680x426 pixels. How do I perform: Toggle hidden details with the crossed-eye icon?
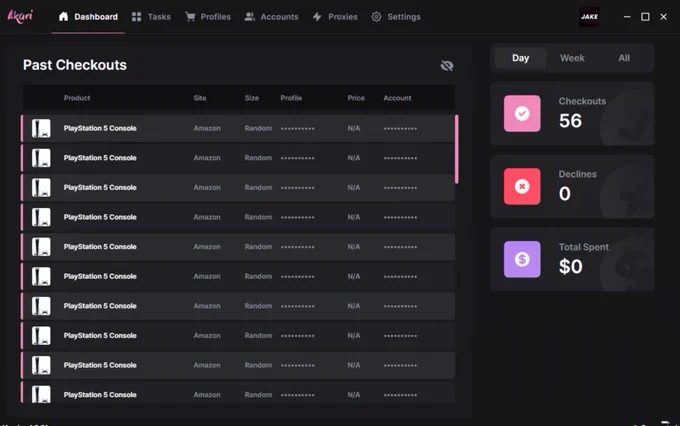(447, 66)
